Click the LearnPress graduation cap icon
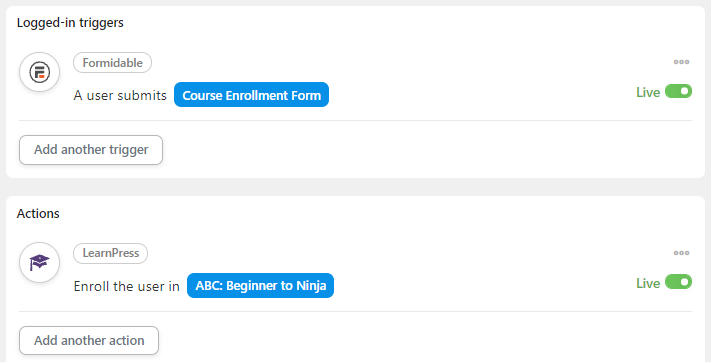The image size is (711, 362). pyautogui.click(x=39, y=263)
